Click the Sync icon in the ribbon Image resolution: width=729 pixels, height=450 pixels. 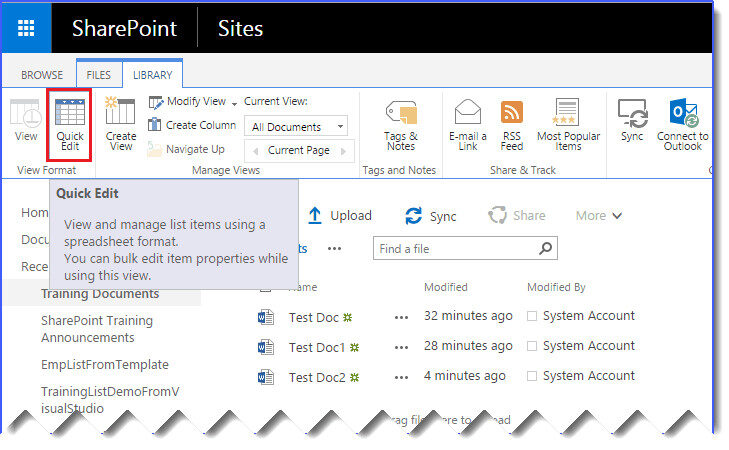click(632, 113)
